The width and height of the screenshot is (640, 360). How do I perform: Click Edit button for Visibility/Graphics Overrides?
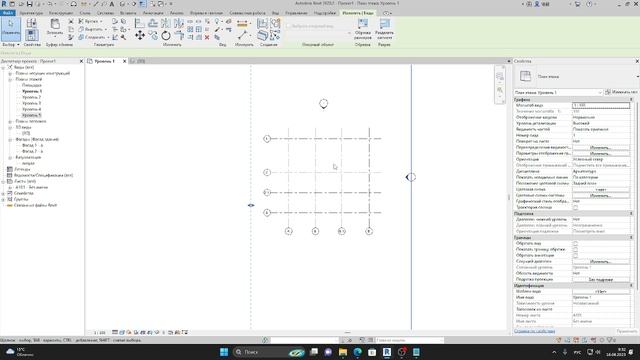coord(601,147)
